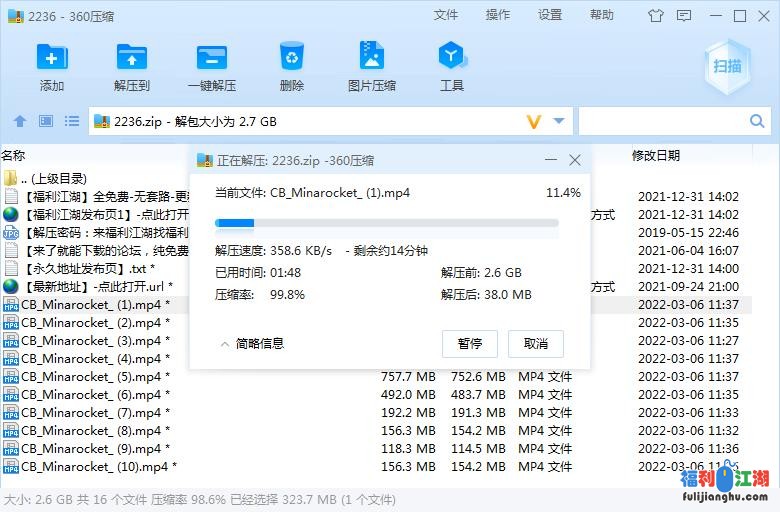Open the 工具 (Tools) icon
Screen dimensions: 780x512
452,66
